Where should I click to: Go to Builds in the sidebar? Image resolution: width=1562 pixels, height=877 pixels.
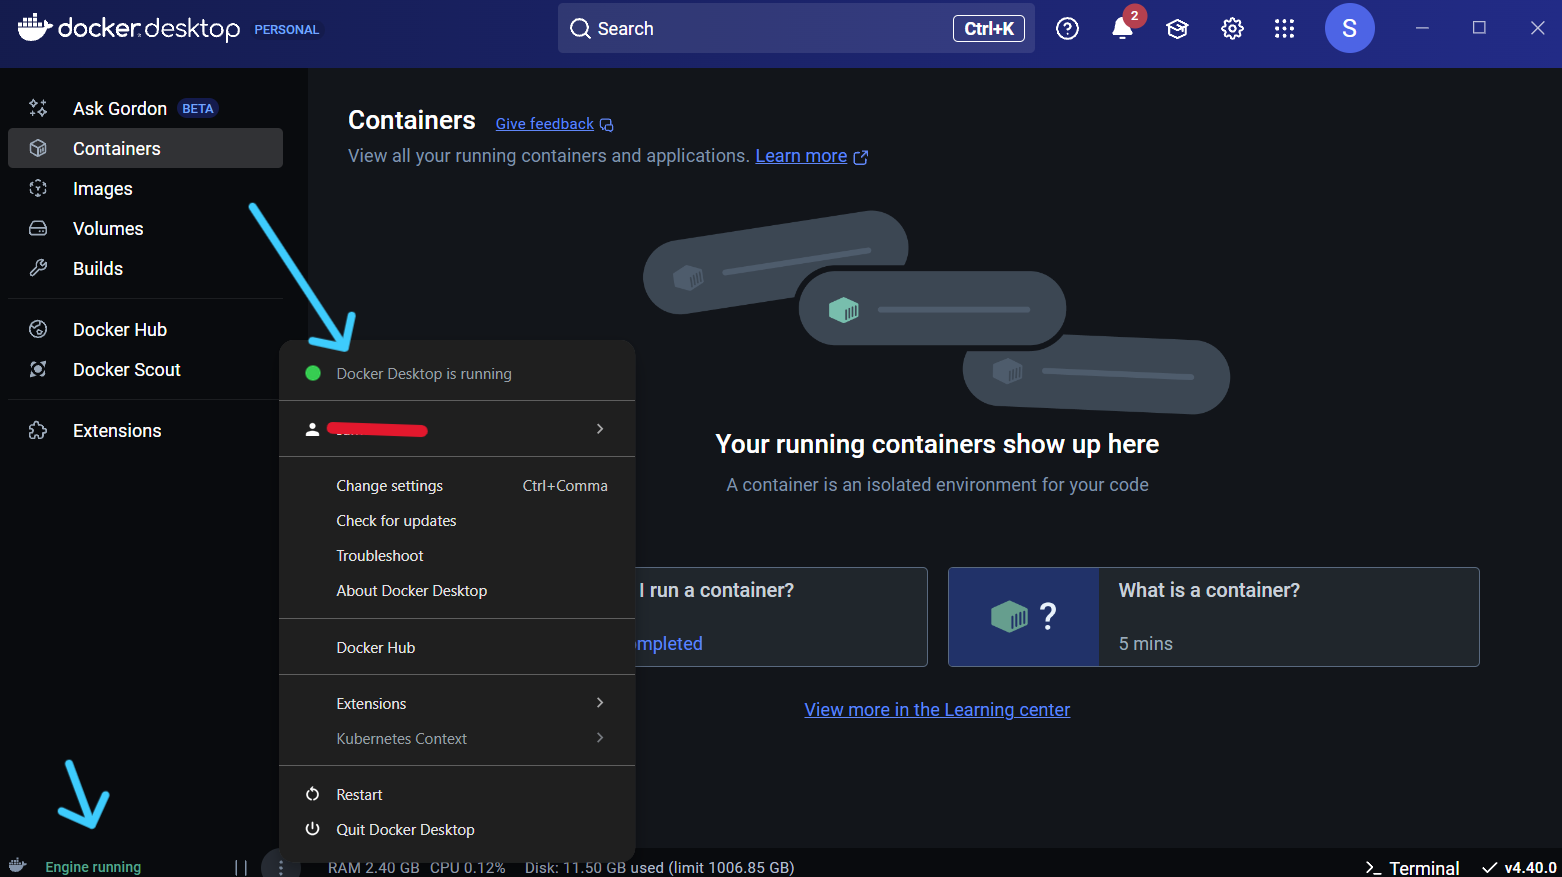pos(145,268)
